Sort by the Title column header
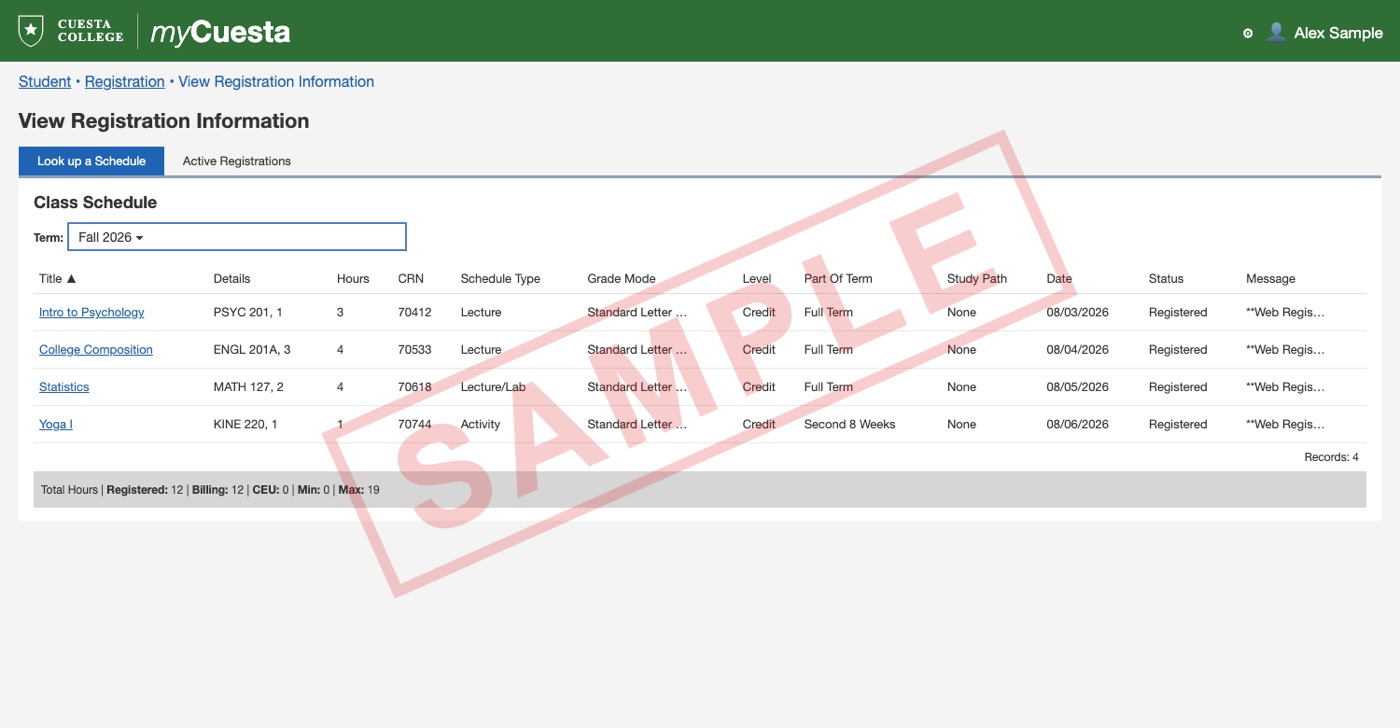 pos(57,279)
